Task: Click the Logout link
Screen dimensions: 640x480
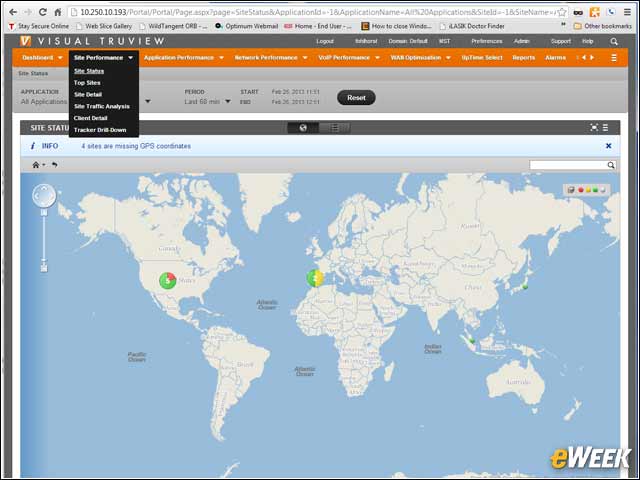Action: coord(325,41)
